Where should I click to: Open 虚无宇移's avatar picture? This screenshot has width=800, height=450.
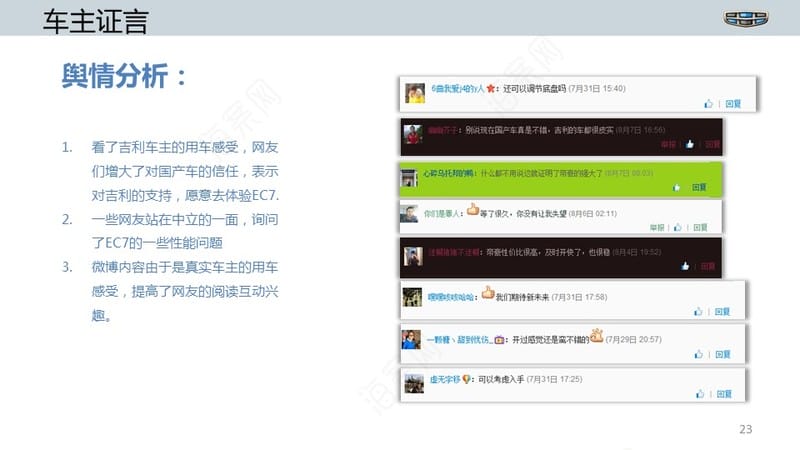coord(414,383)
